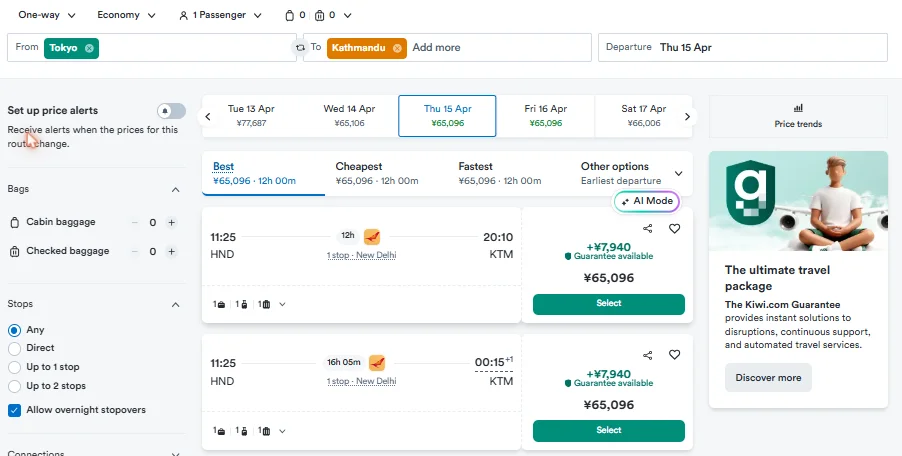Select the flight arriving at 00:15

[609, 431]
